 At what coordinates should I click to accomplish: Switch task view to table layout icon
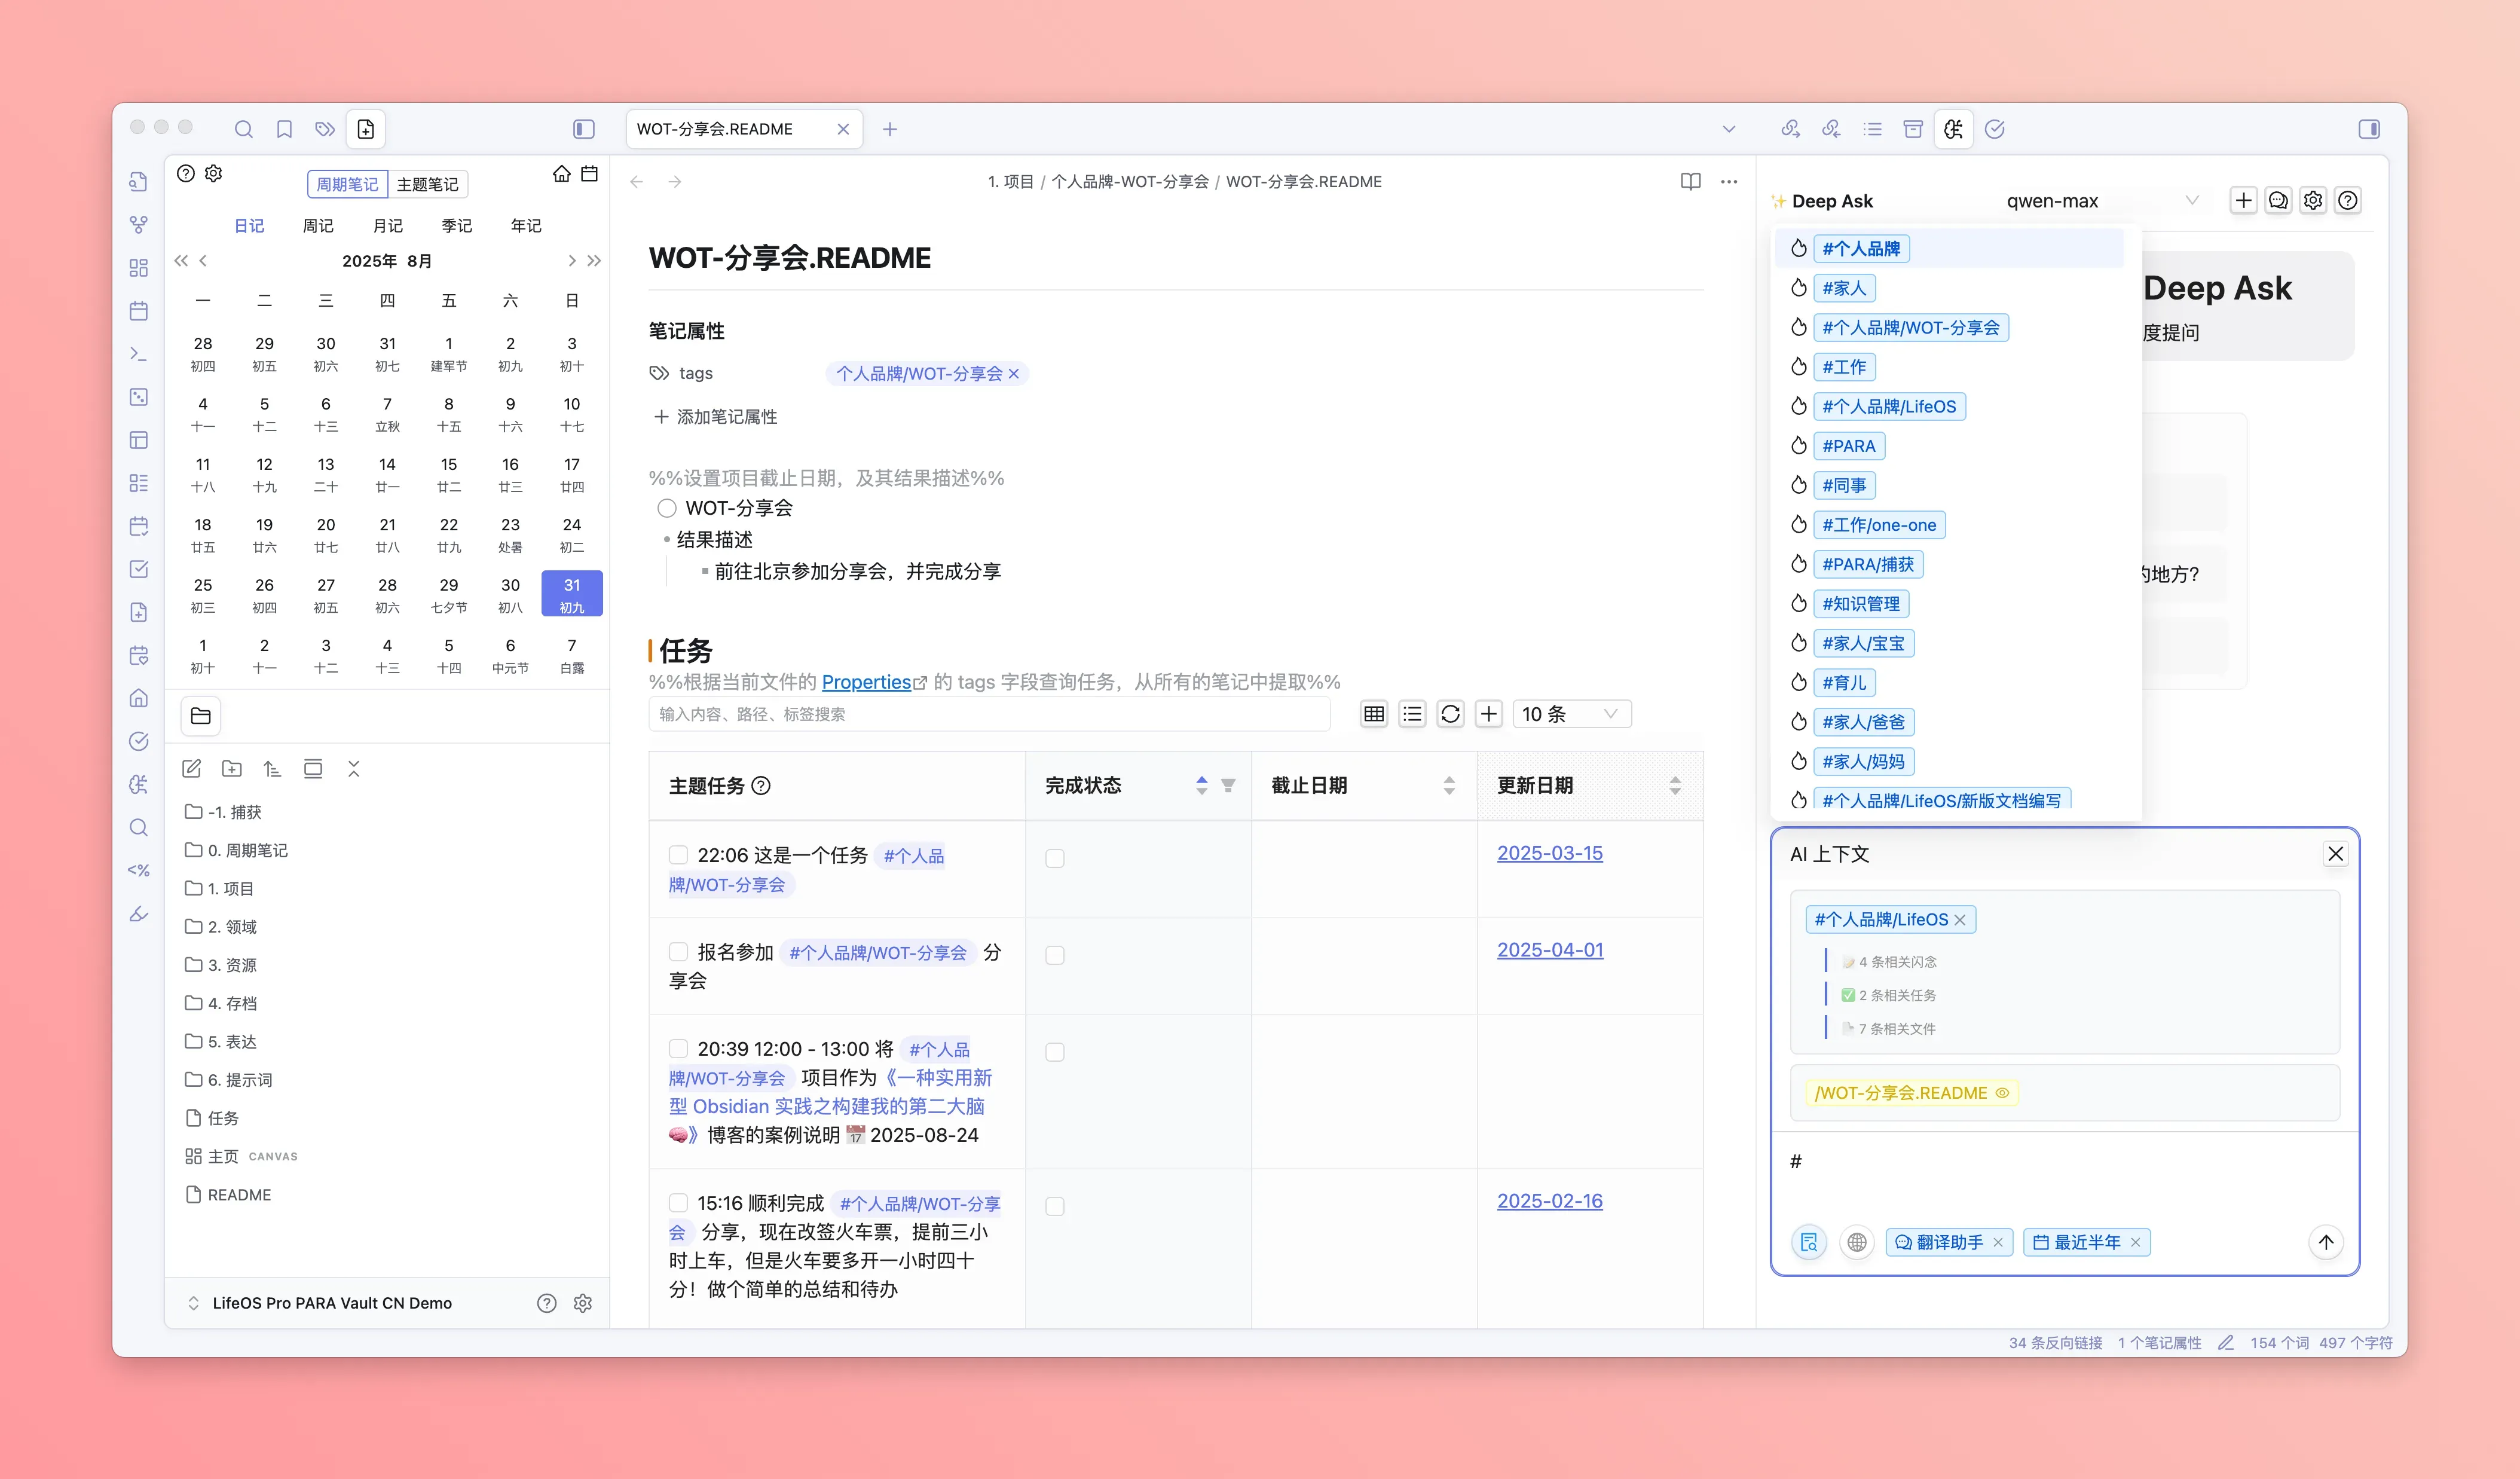point(1374,714)
